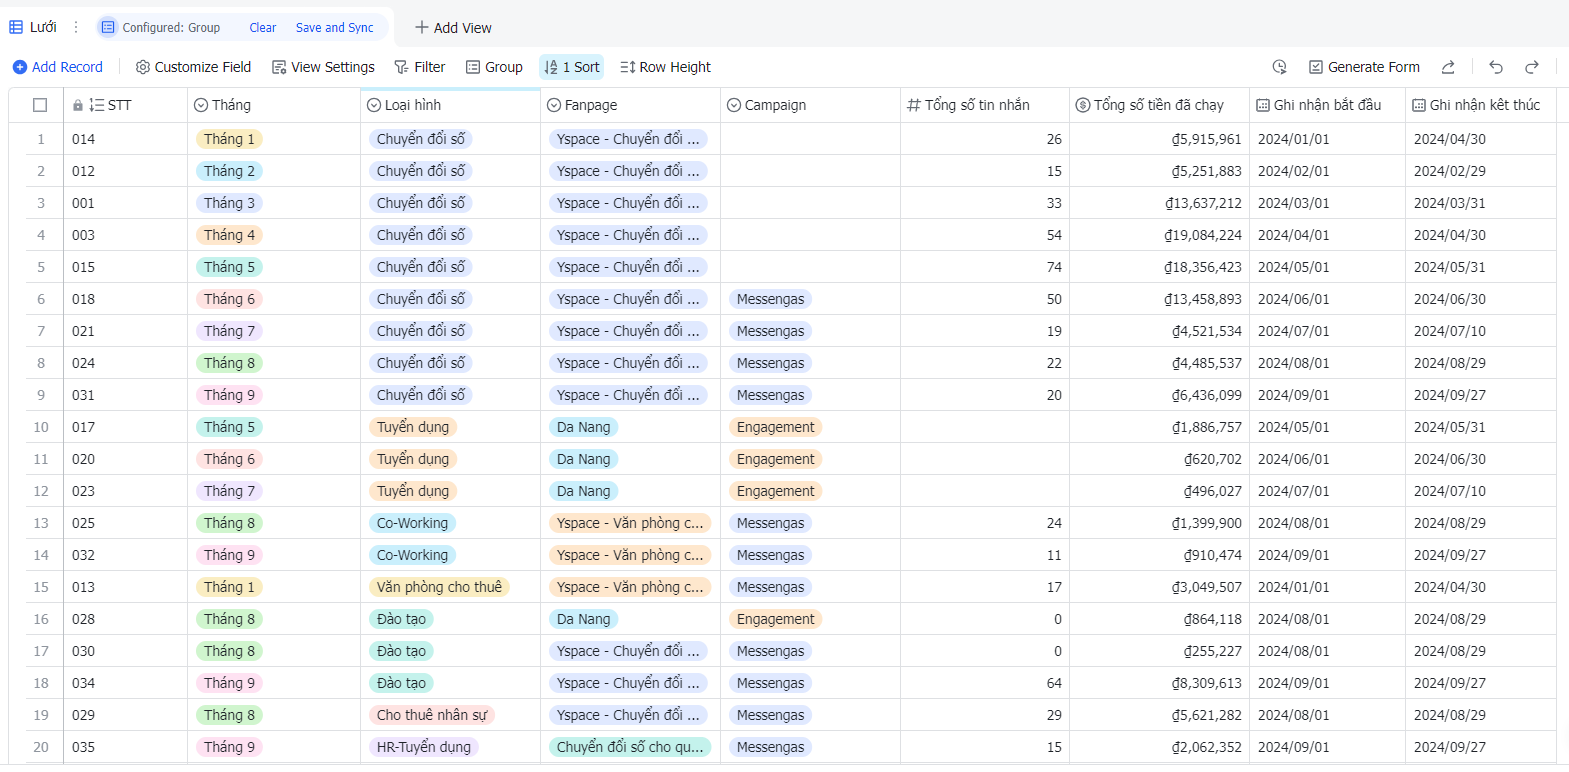Open the 1 Sort settings

pyautogui.click(x=572, y=67)
